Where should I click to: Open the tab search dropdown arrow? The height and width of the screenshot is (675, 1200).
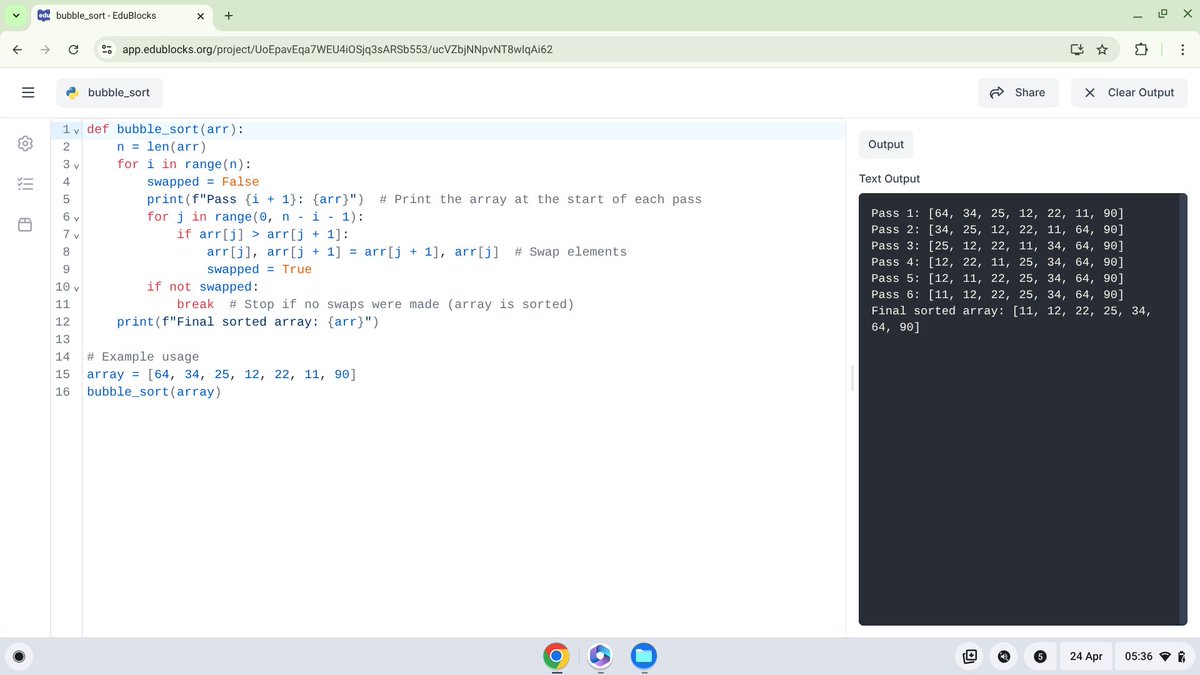point(14,15)
